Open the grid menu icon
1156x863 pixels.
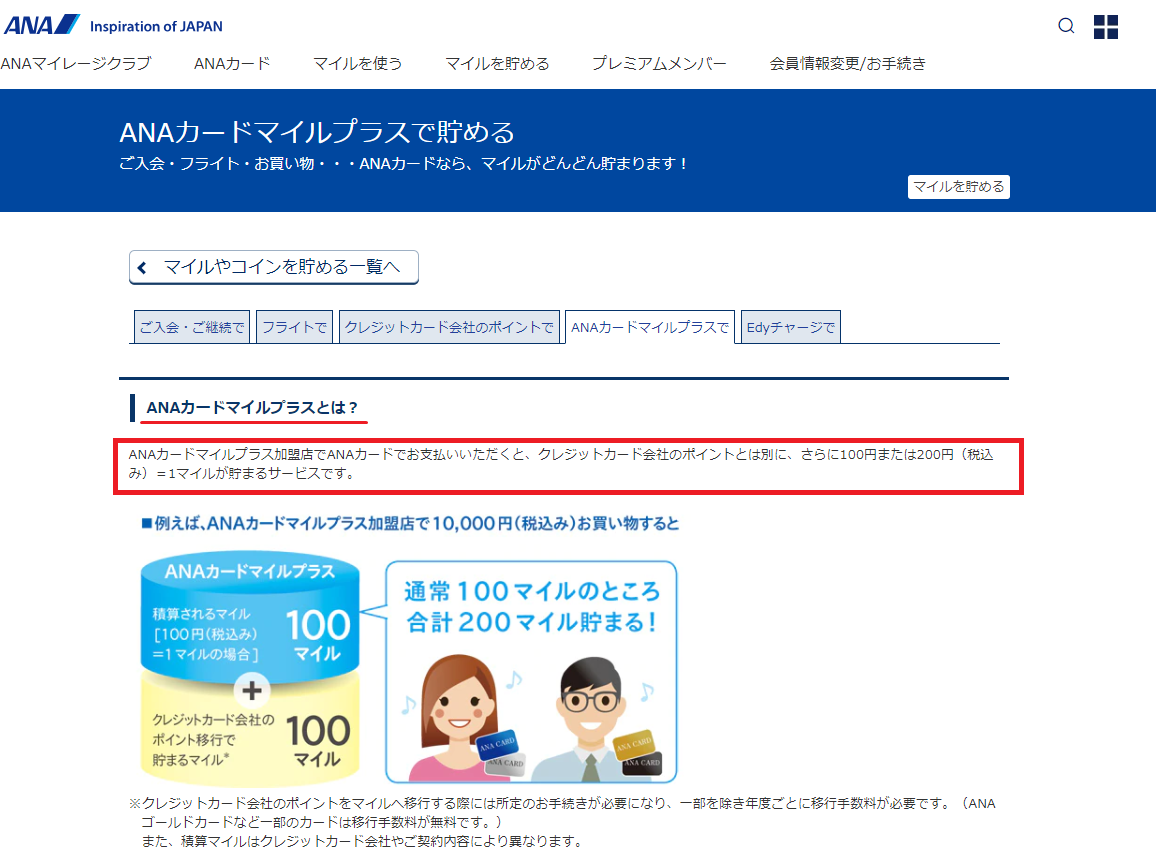(x=1106, y=27)
